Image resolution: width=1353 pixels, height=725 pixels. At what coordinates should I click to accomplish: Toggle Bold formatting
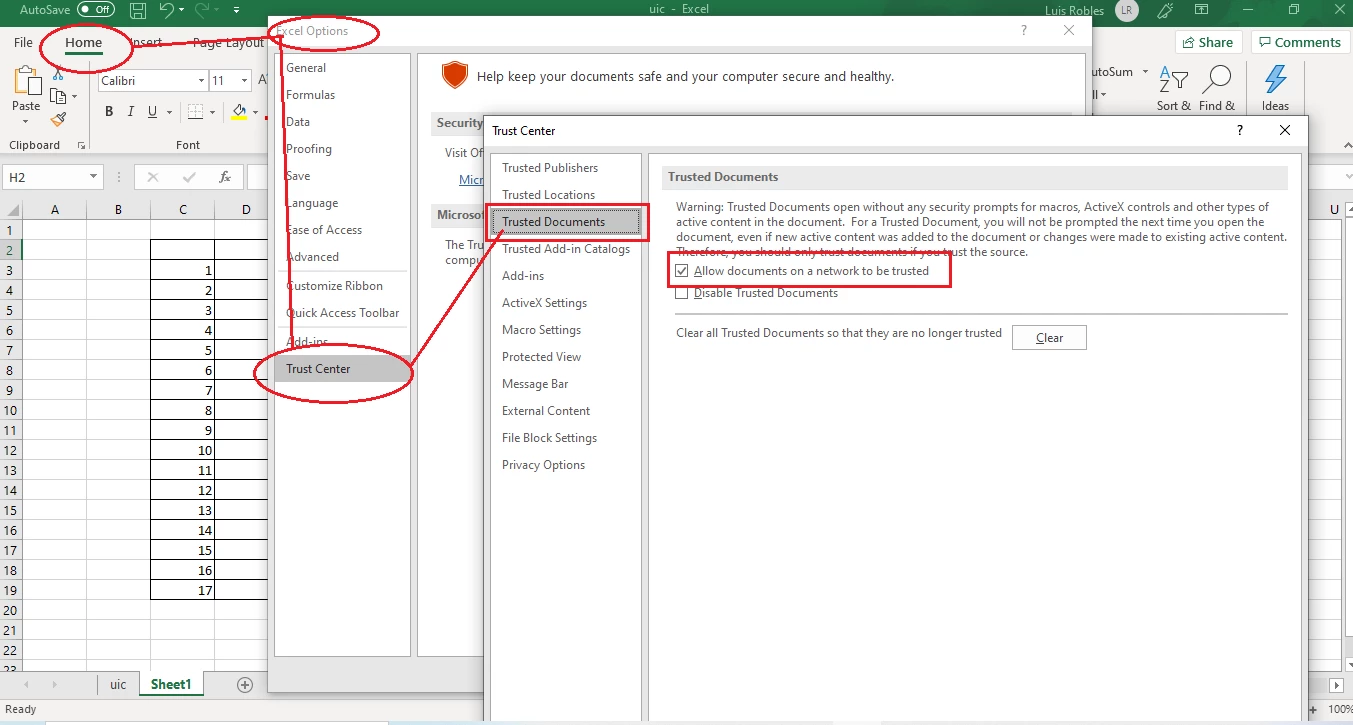pos(109,112)
